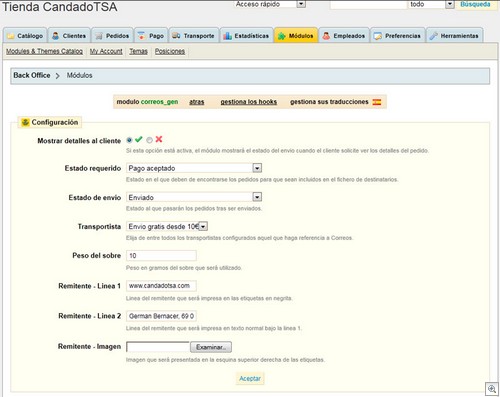Click the Módulos puzzle piece icon

point(282,36)
